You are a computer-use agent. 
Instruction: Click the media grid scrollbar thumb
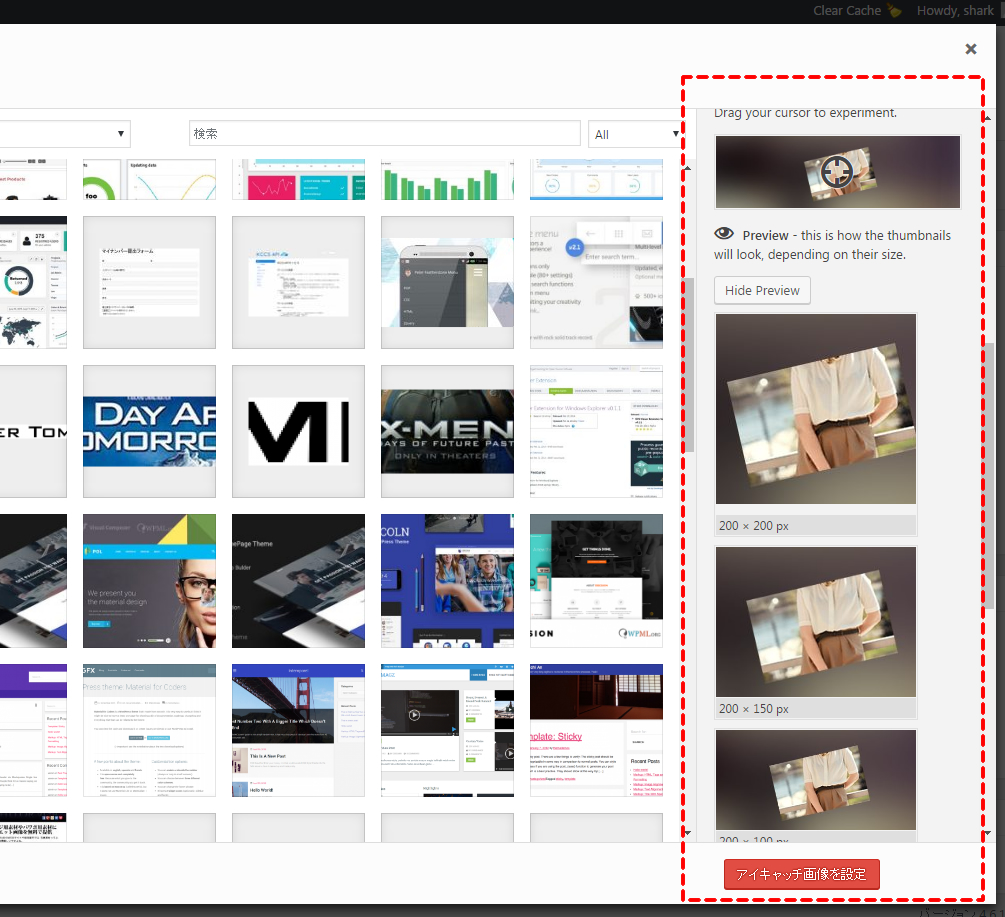(690, 365)
